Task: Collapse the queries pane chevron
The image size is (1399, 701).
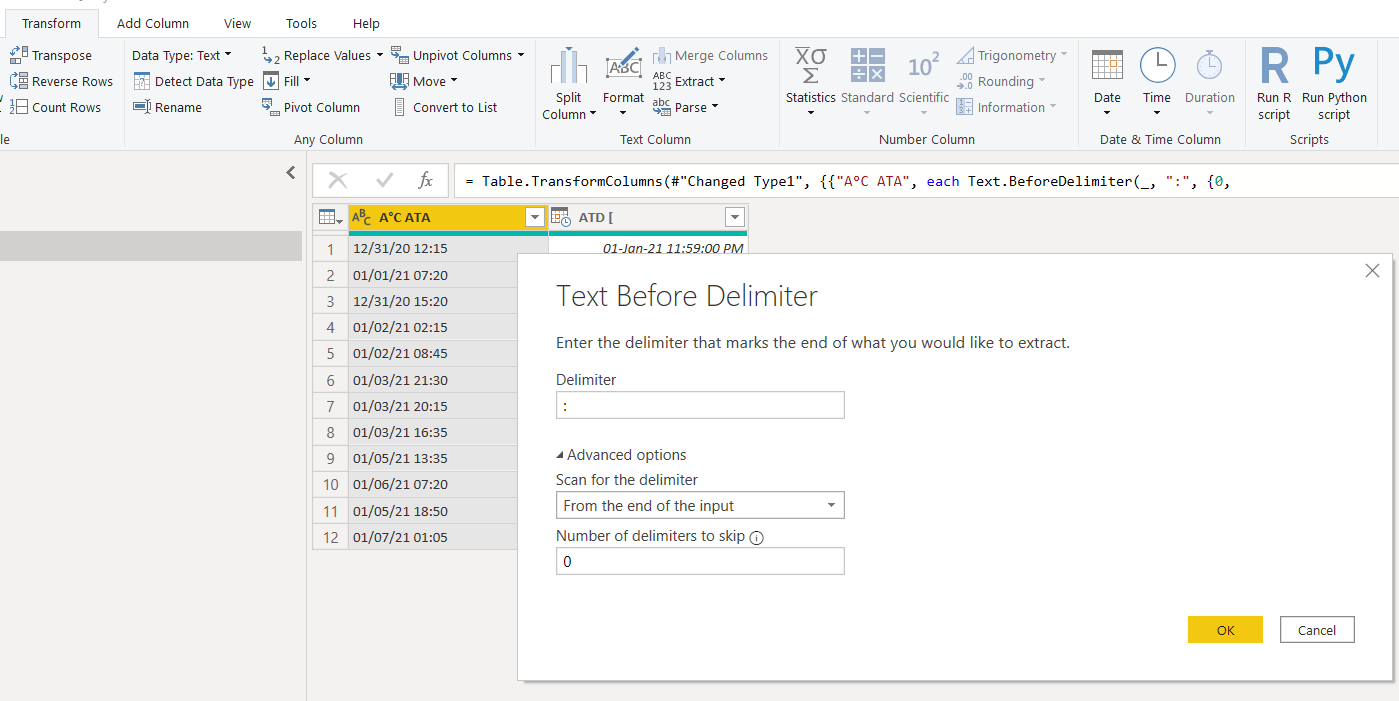Action: pos(291,173)
